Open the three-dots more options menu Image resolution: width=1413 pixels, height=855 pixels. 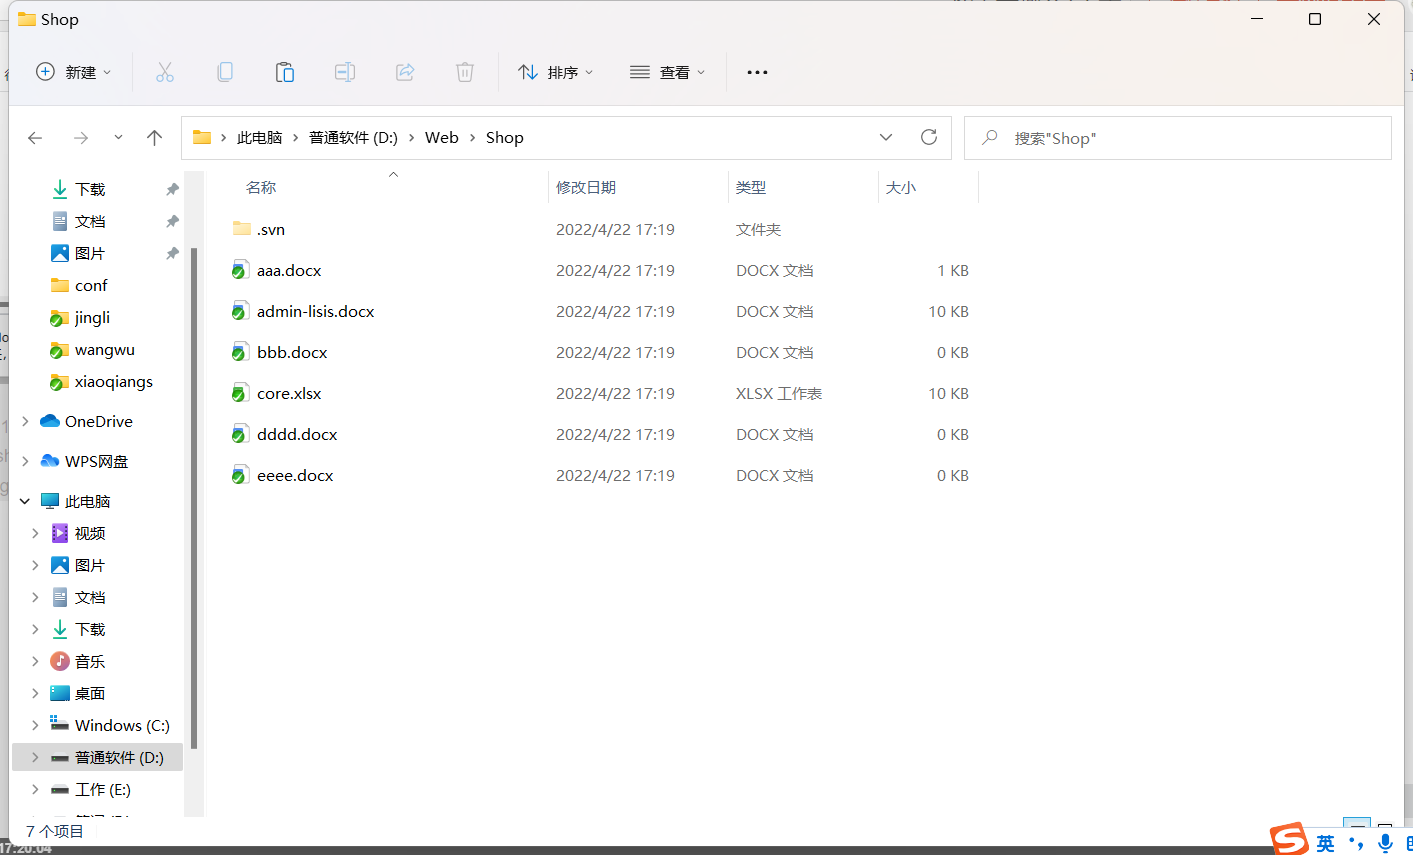758,72
